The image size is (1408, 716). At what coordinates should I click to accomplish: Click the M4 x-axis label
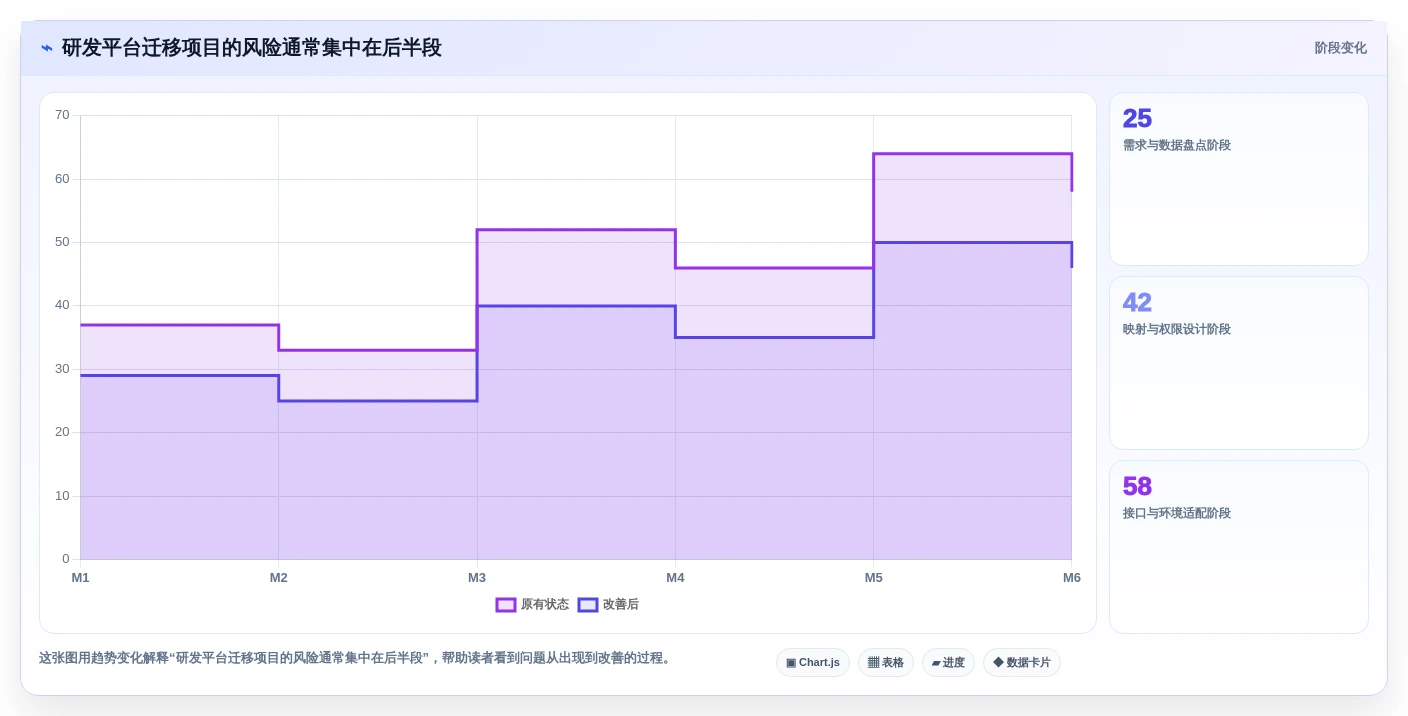click(x=675, y=578)
